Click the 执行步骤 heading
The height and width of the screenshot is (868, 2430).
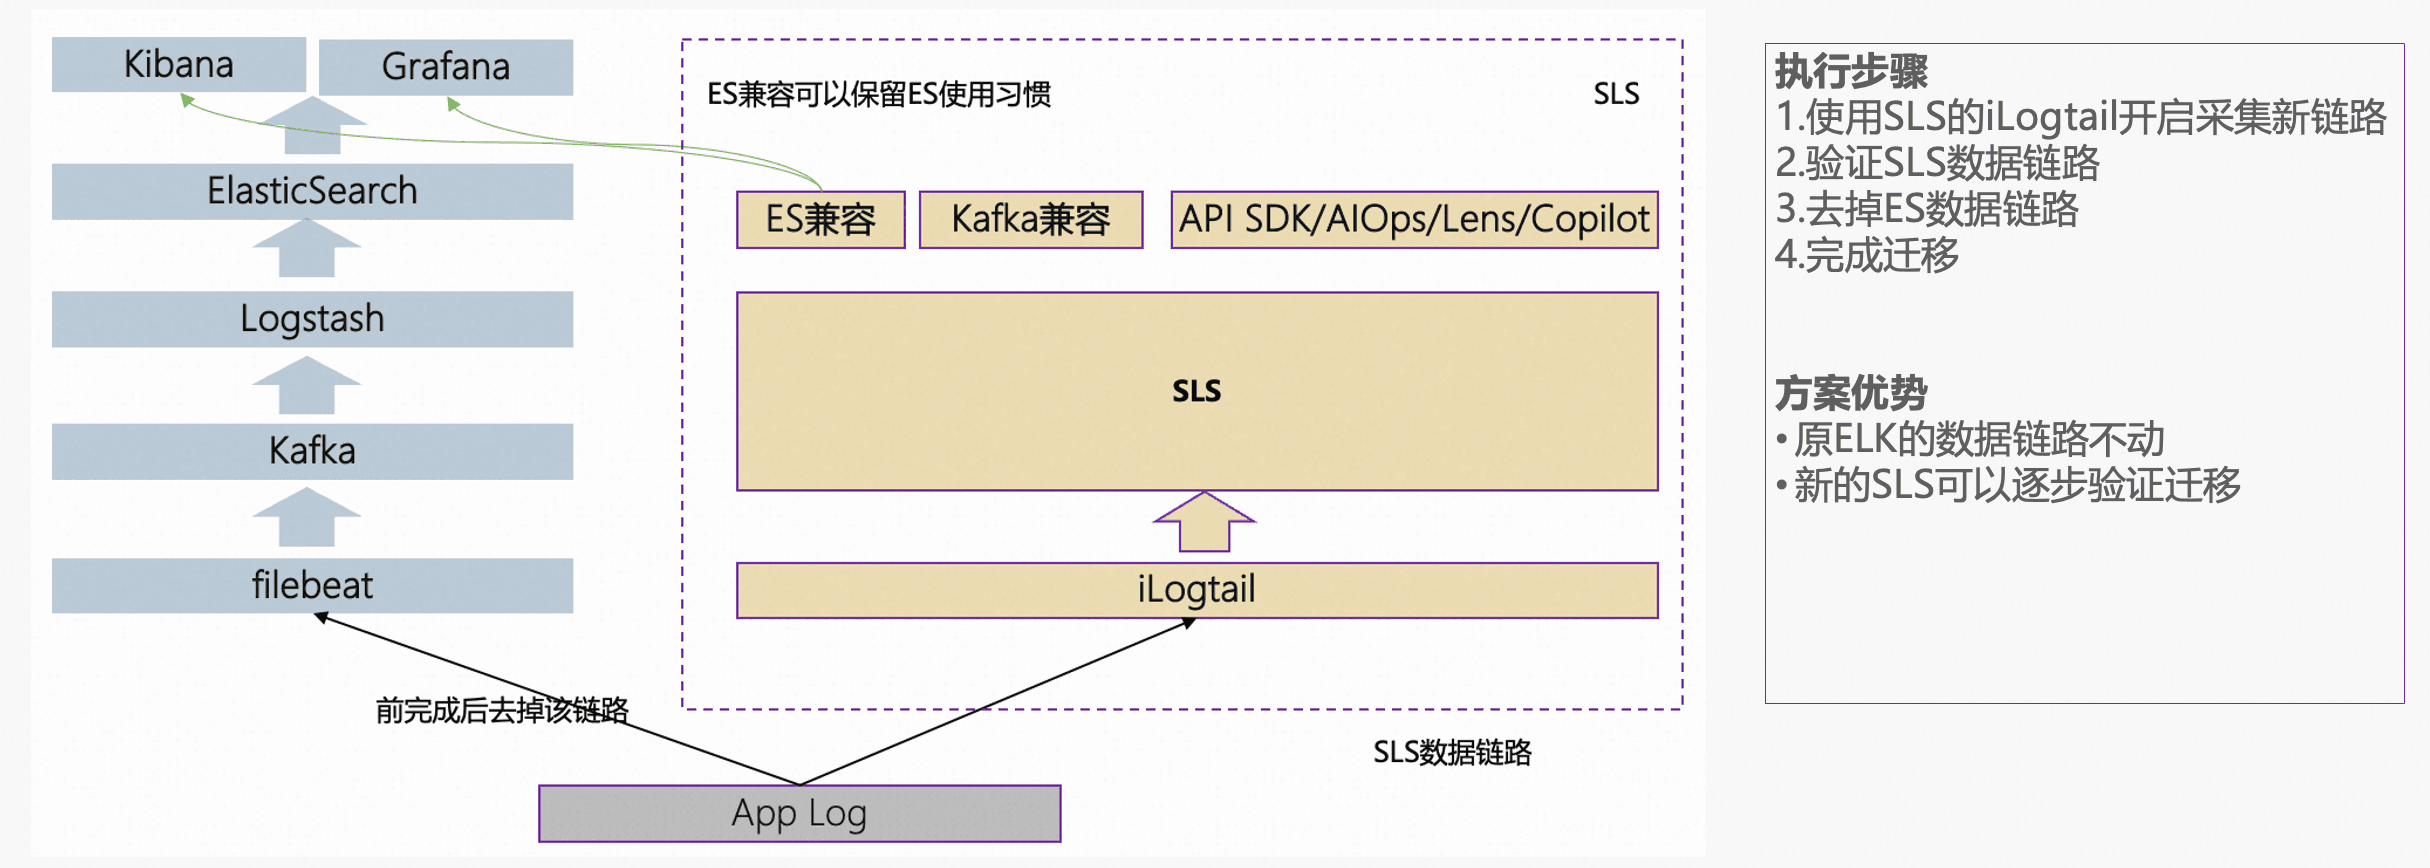pos(1851,72)
